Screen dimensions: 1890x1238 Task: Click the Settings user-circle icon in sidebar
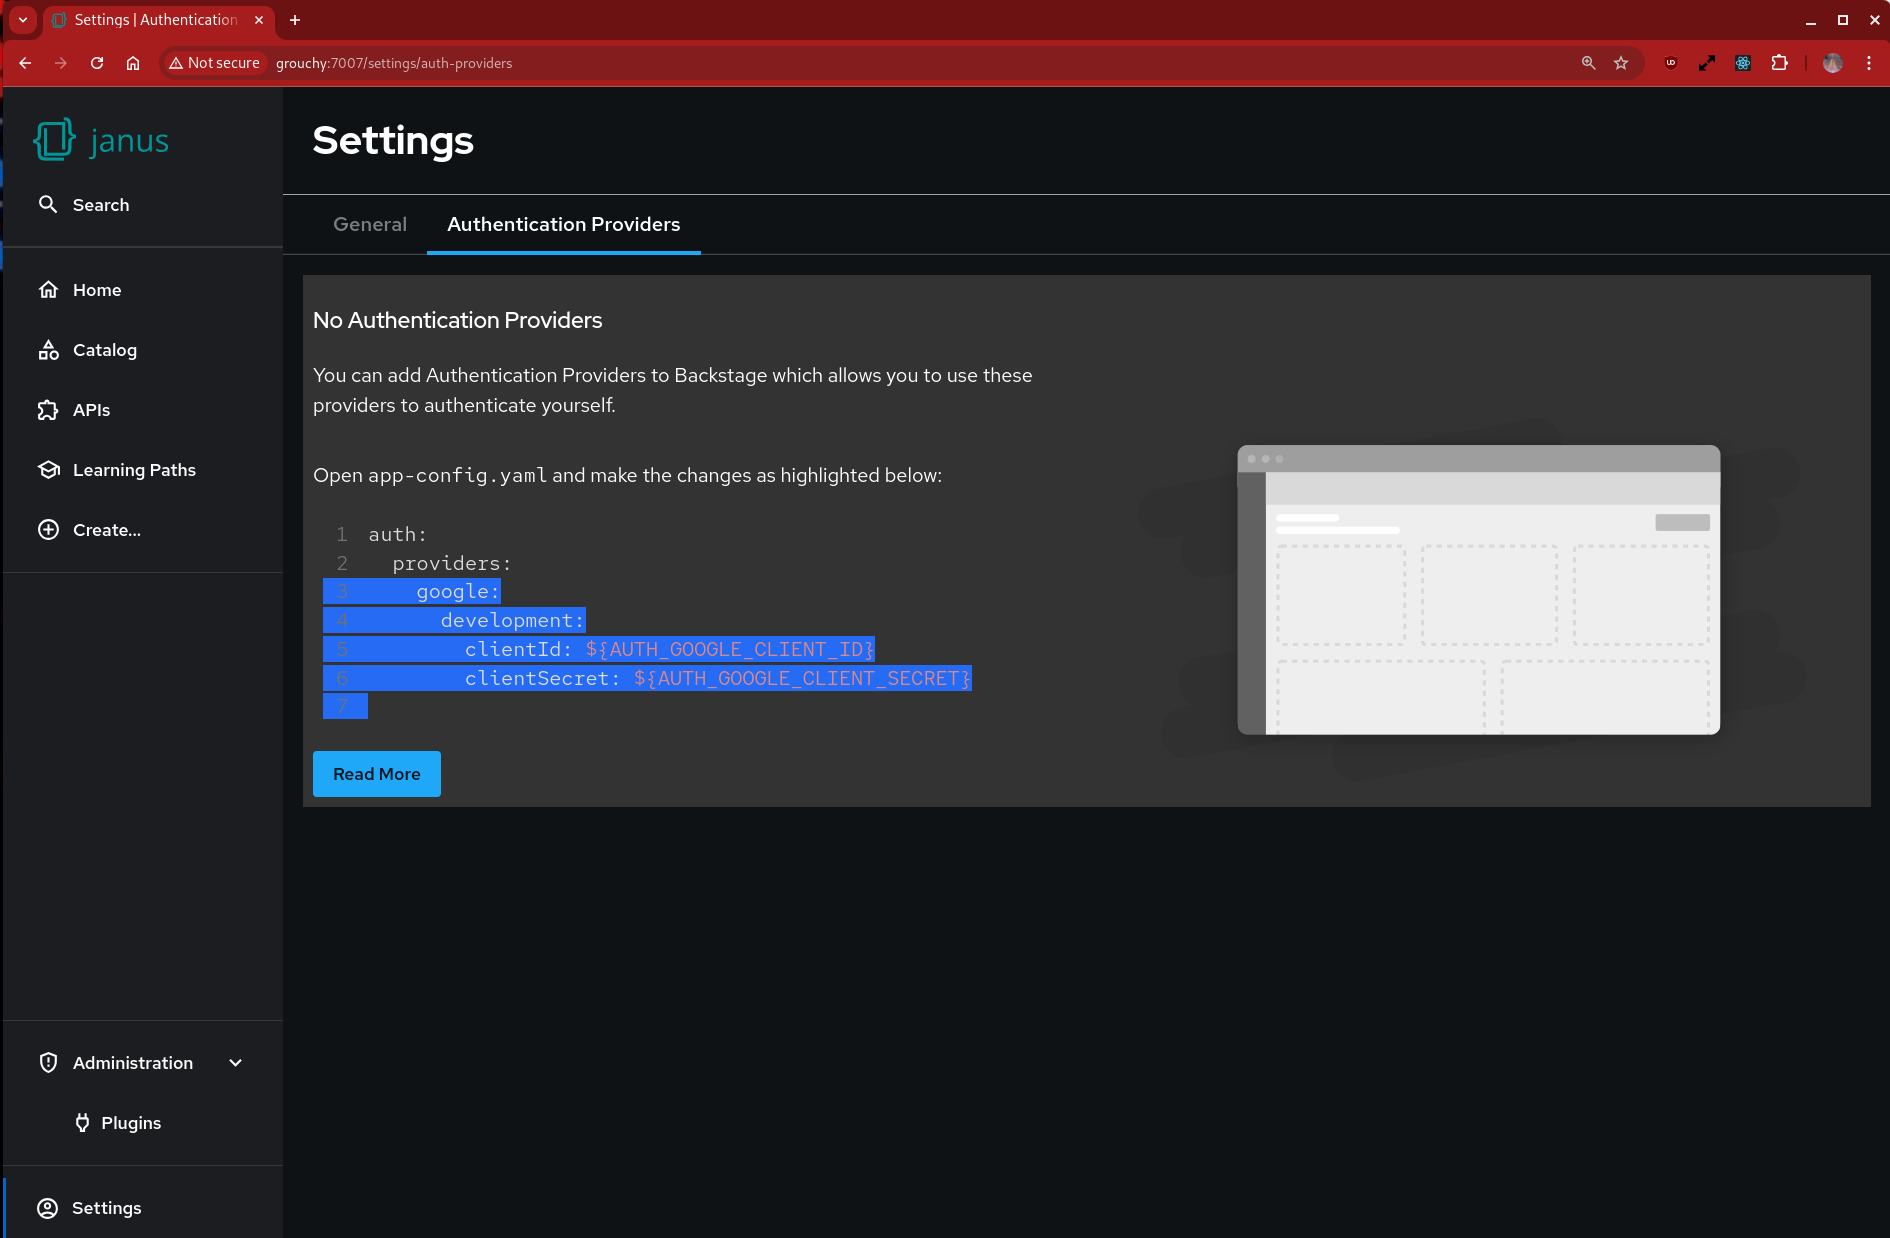point(47,1208)
